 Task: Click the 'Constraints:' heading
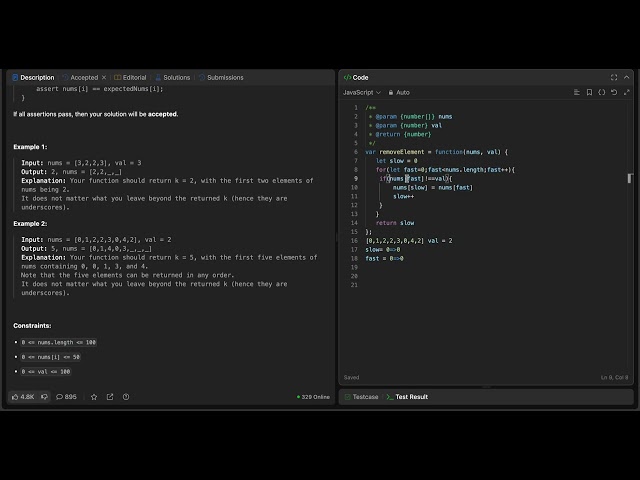point(32,326)
